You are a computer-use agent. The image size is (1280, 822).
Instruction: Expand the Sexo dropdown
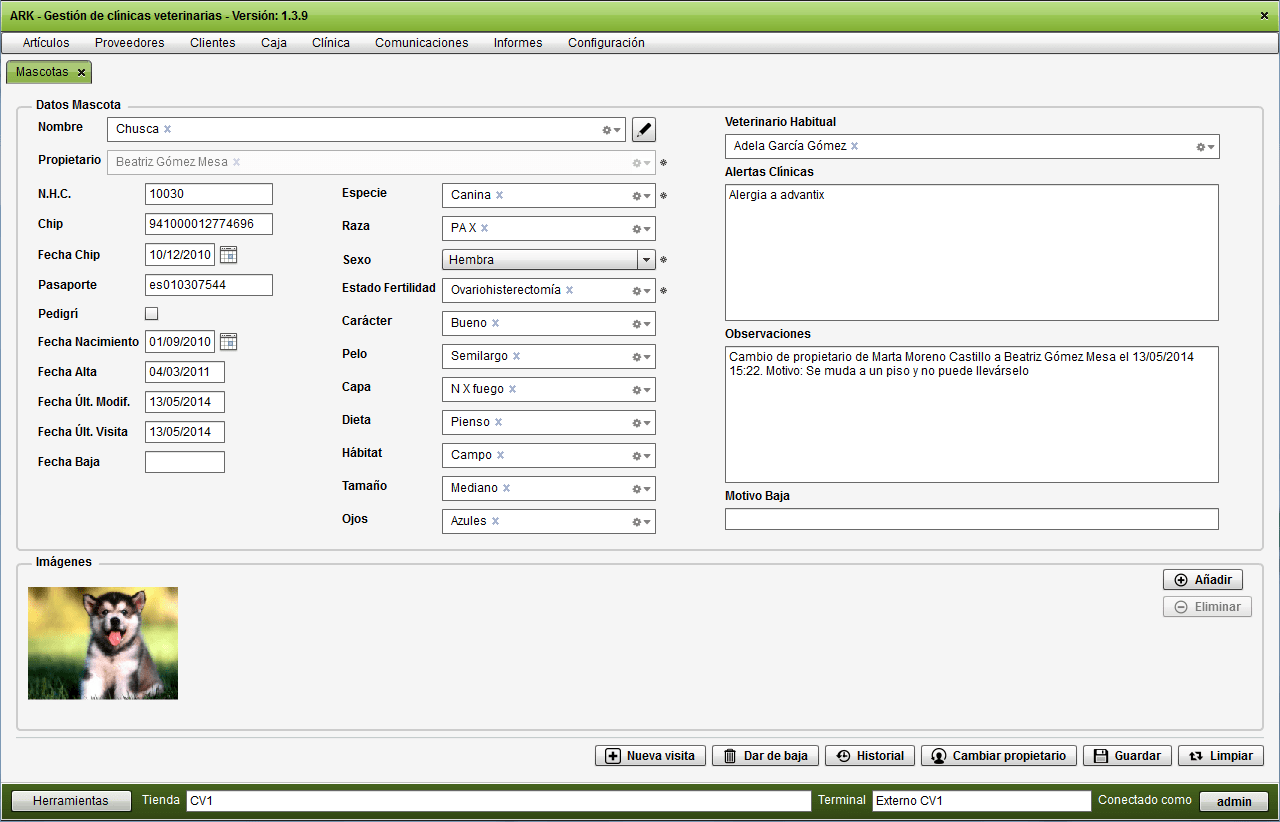coord(646,260)
